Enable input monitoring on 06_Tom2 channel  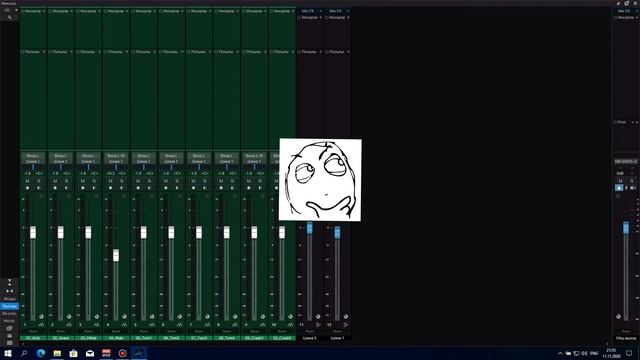coord(177,188)
